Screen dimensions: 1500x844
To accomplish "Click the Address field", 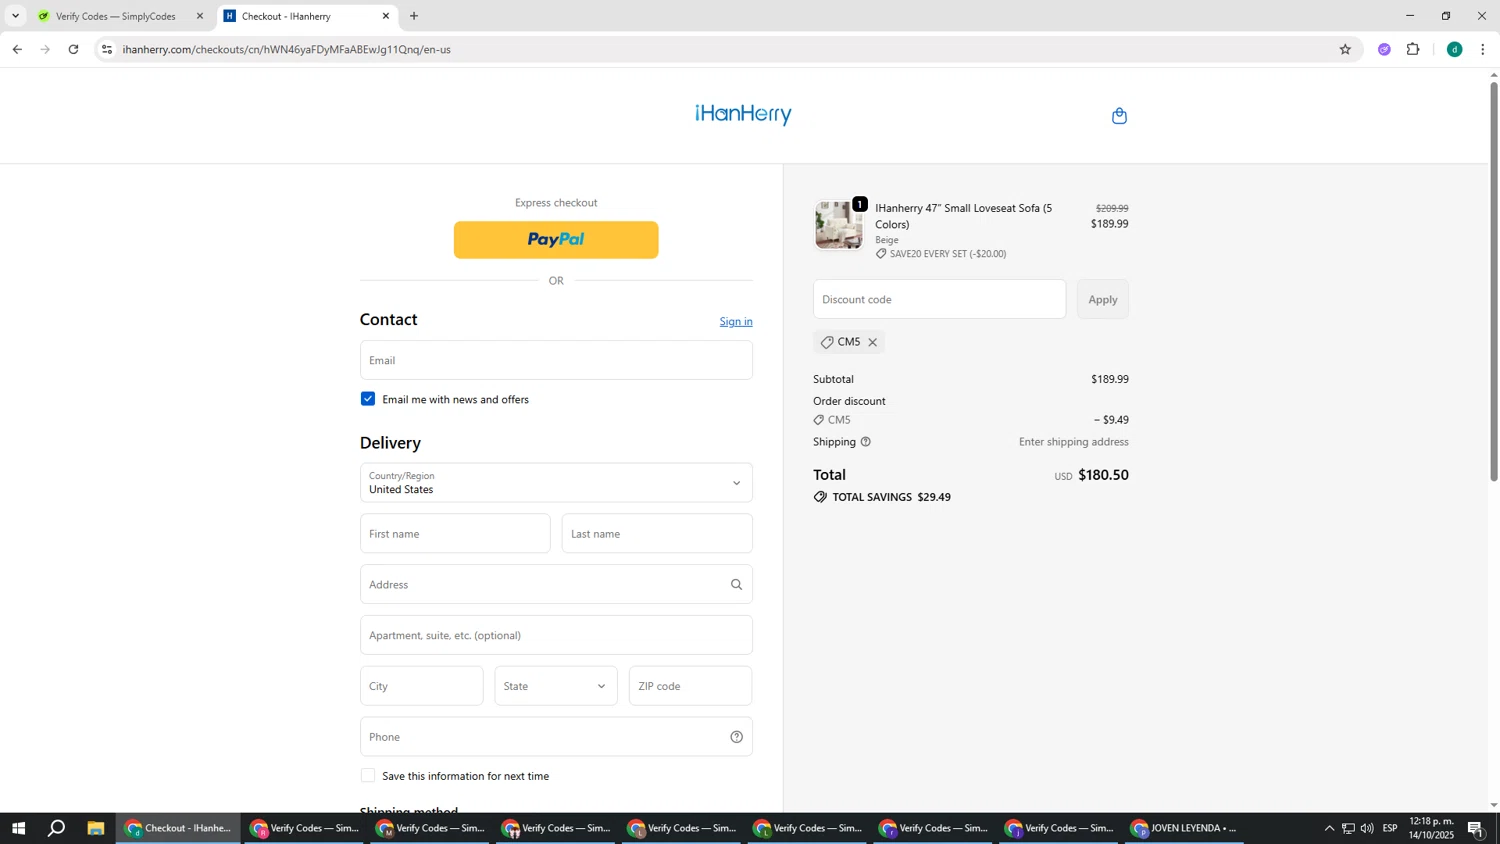I will point(556,585).
